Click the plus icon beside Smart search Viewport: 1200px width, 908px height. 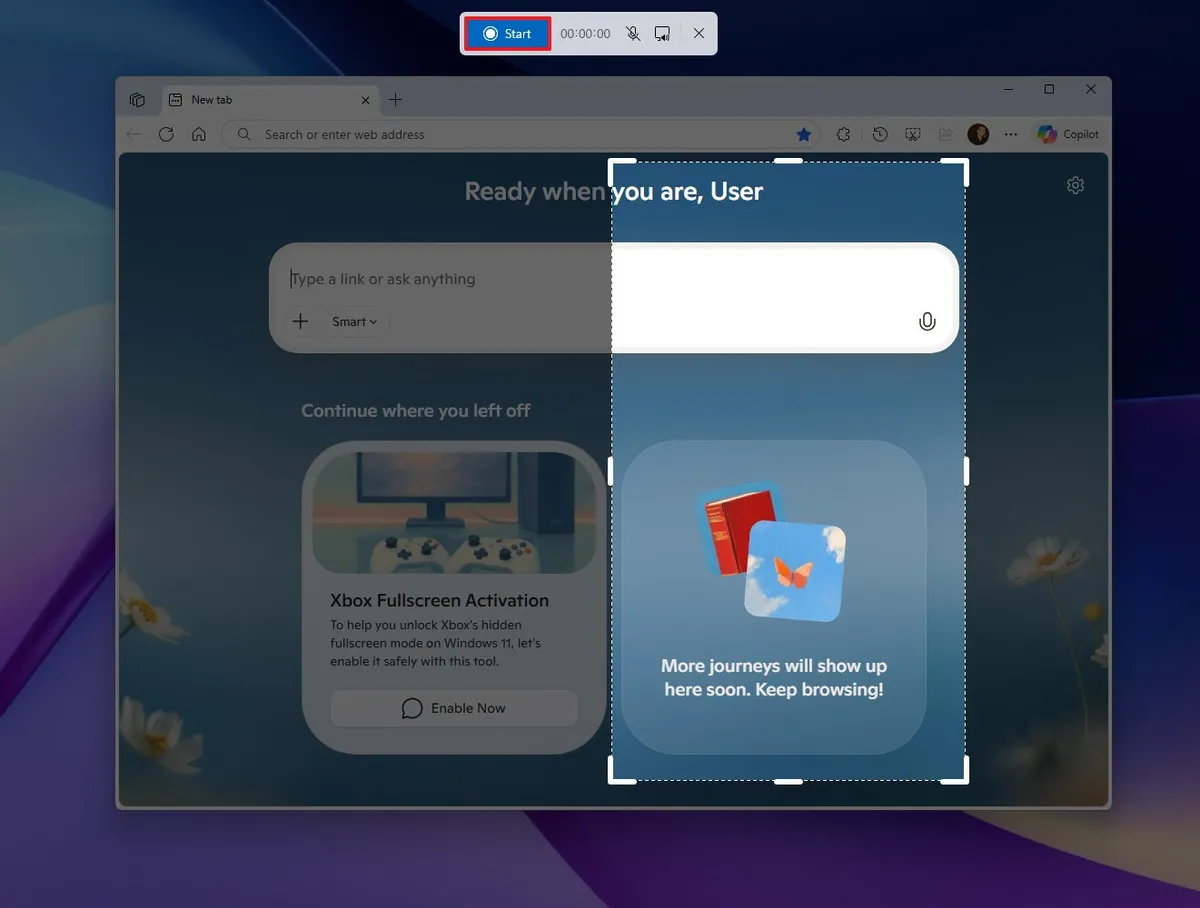coord(300,321)
